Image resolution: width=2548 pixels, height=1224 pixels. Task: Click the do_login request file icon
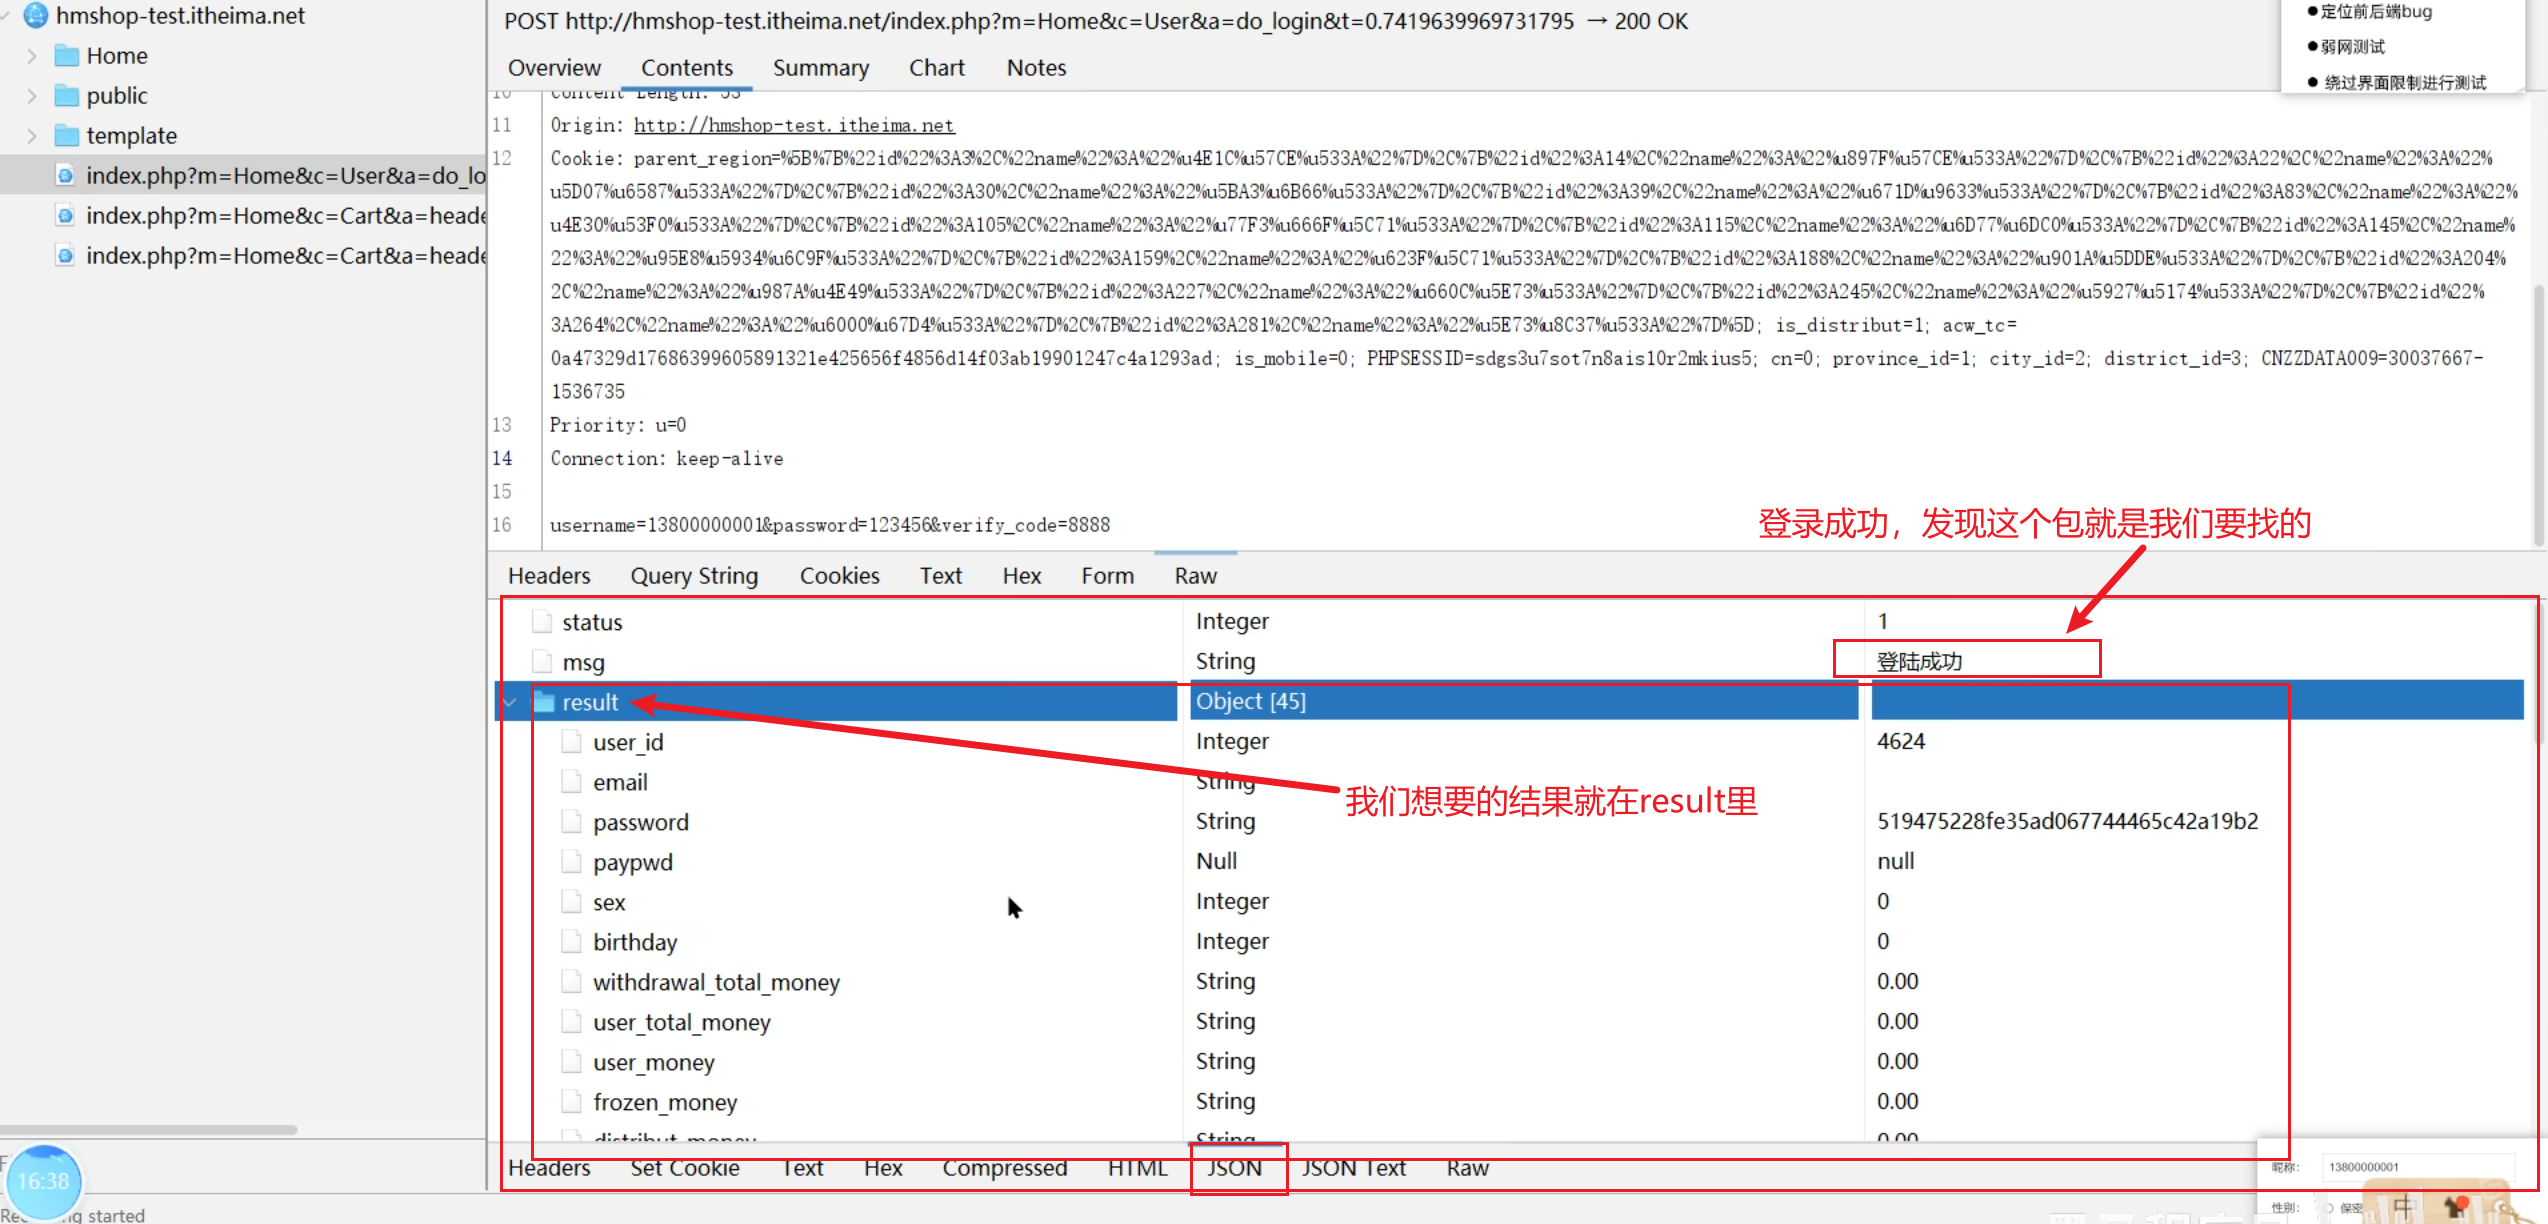65,176
